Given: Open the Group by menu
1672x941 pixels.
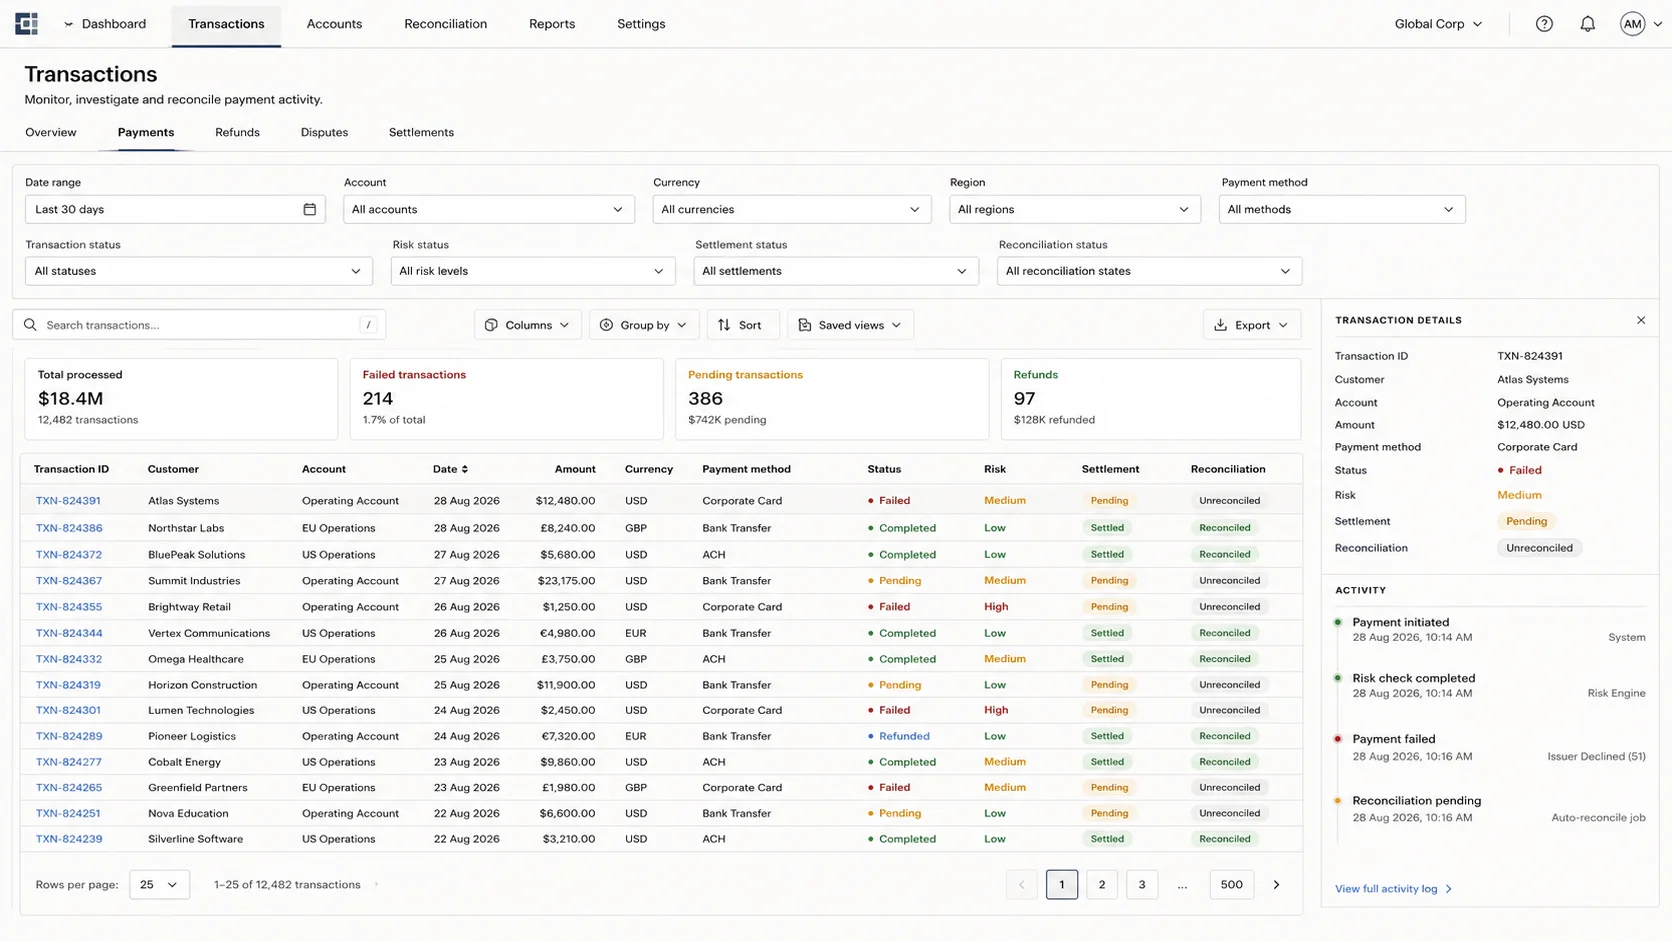Looking at the screenshot, I should [643, 325].
